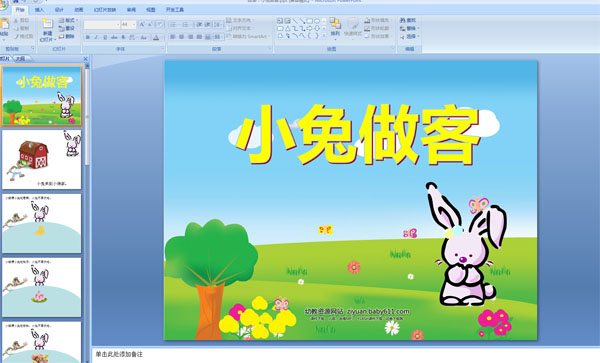Image resolution: width=600 pixels, height=363 pixels.
Task: Click the Decrease Font Size icon
Action: click(x=150, y=25)
